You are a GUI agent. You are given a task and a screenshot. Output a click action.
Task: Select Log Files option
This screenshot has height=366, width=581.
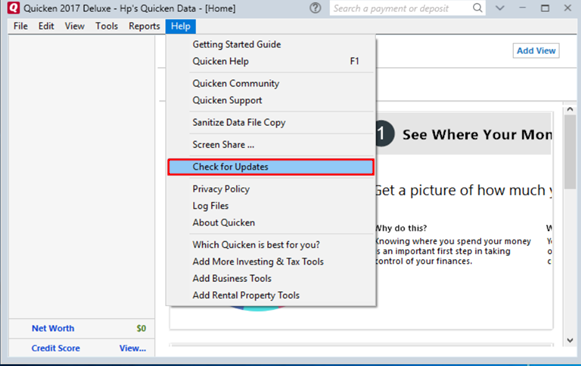pyautogui.click(x=210, y=206)
